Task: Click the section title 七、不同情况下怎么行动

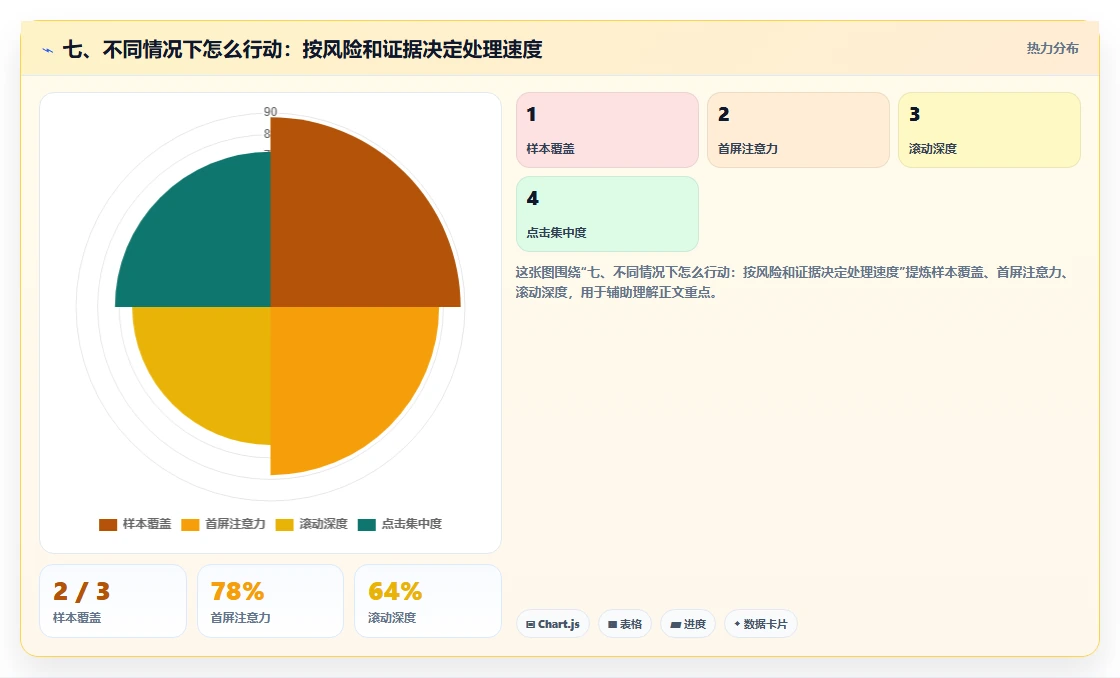Action: tap(303, 49)
